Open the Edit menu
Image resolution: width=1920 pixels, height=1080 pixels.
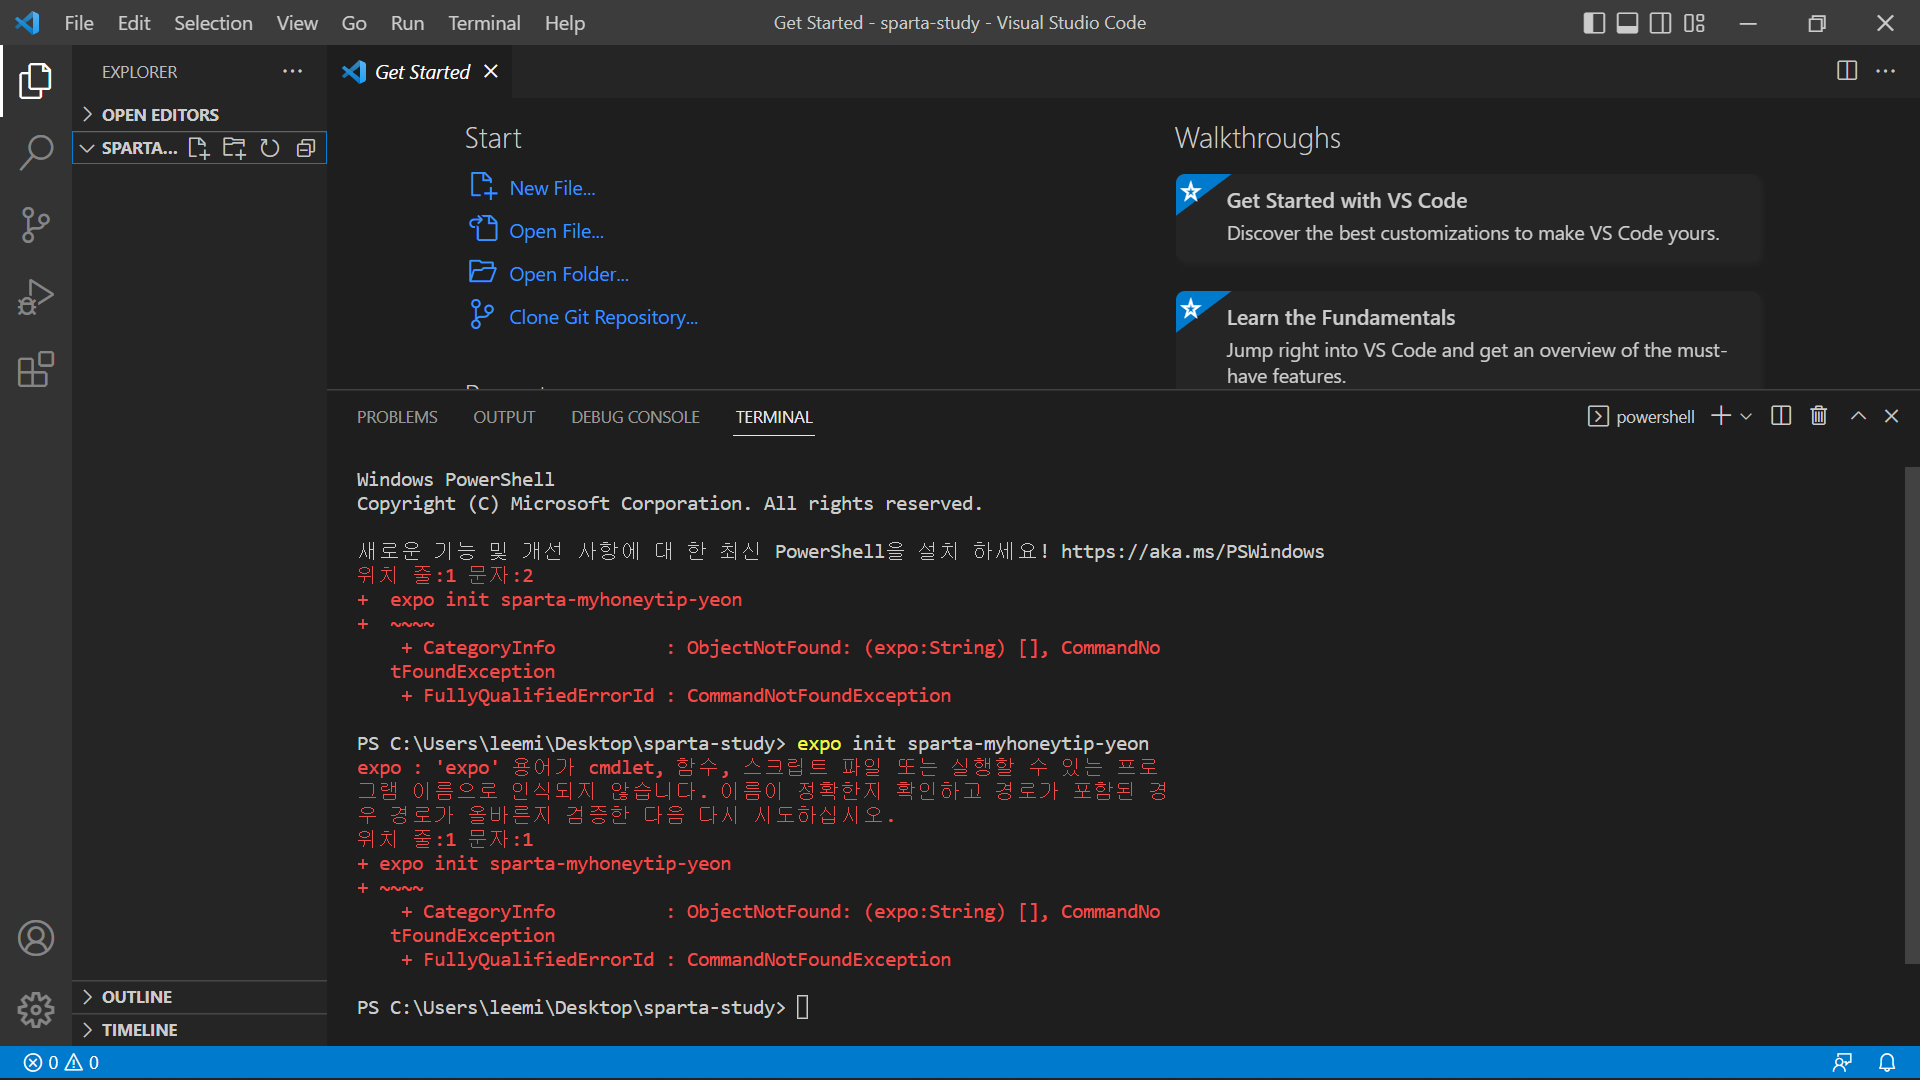(134, 23)
